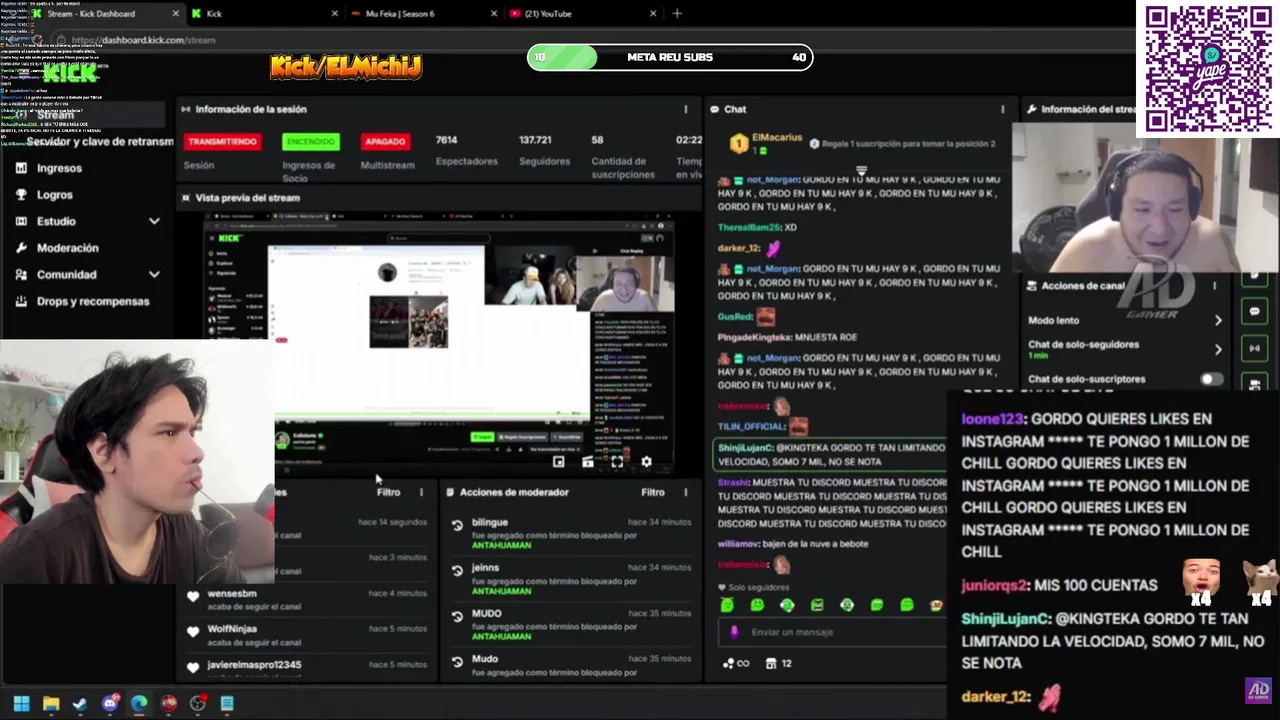
Task: Click bilingue blocked term entry
Action: (570, 533)
